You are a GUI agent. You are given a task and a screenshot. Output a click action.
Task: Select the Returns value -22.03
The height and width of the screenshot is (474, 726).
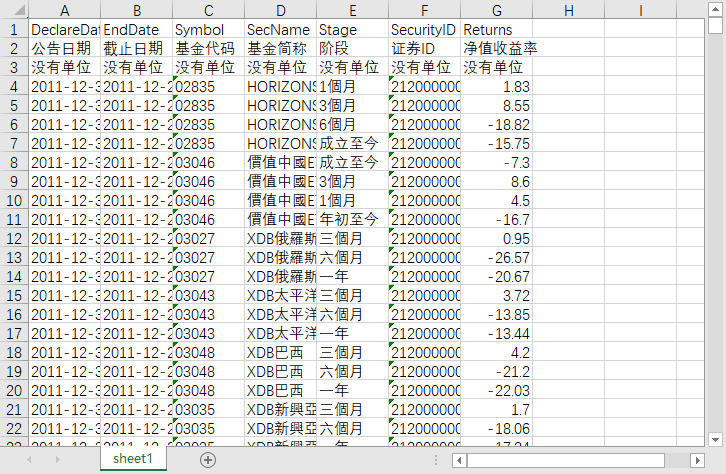click(496, 390)
